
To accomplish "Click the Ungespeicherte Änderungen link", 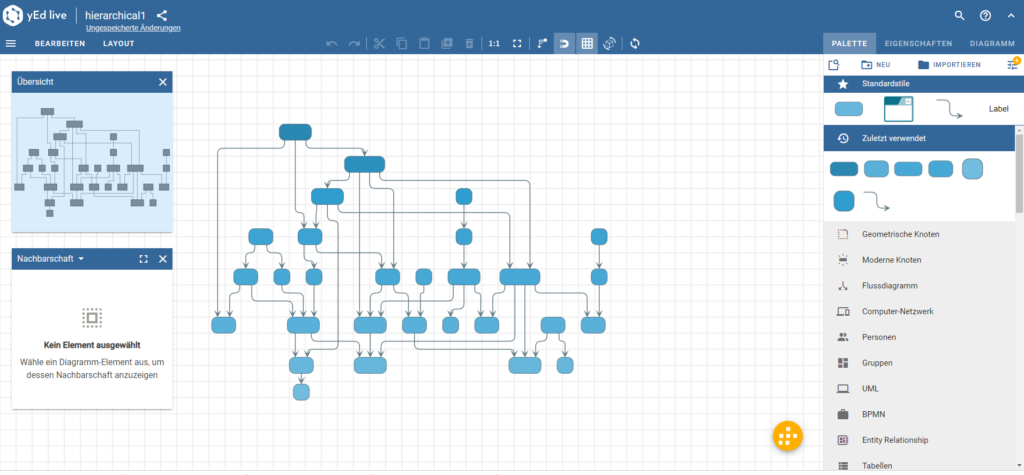I will tap(133, 28).
